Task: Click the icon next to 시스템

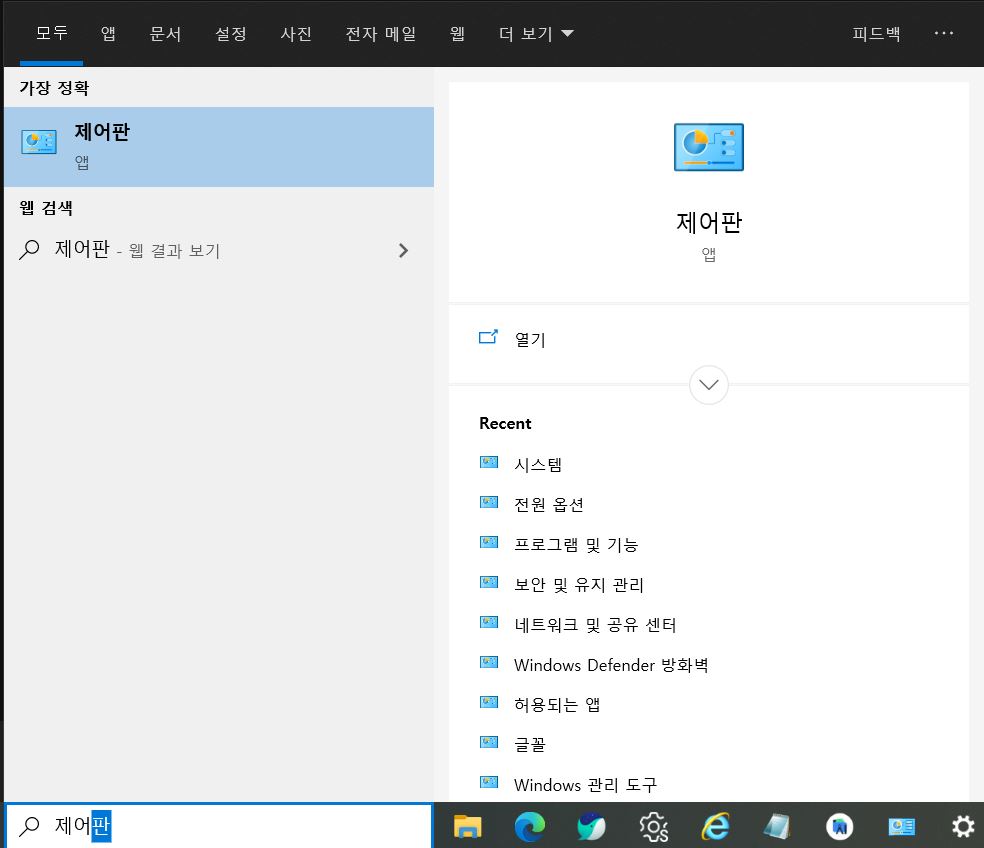Action: 489,463
